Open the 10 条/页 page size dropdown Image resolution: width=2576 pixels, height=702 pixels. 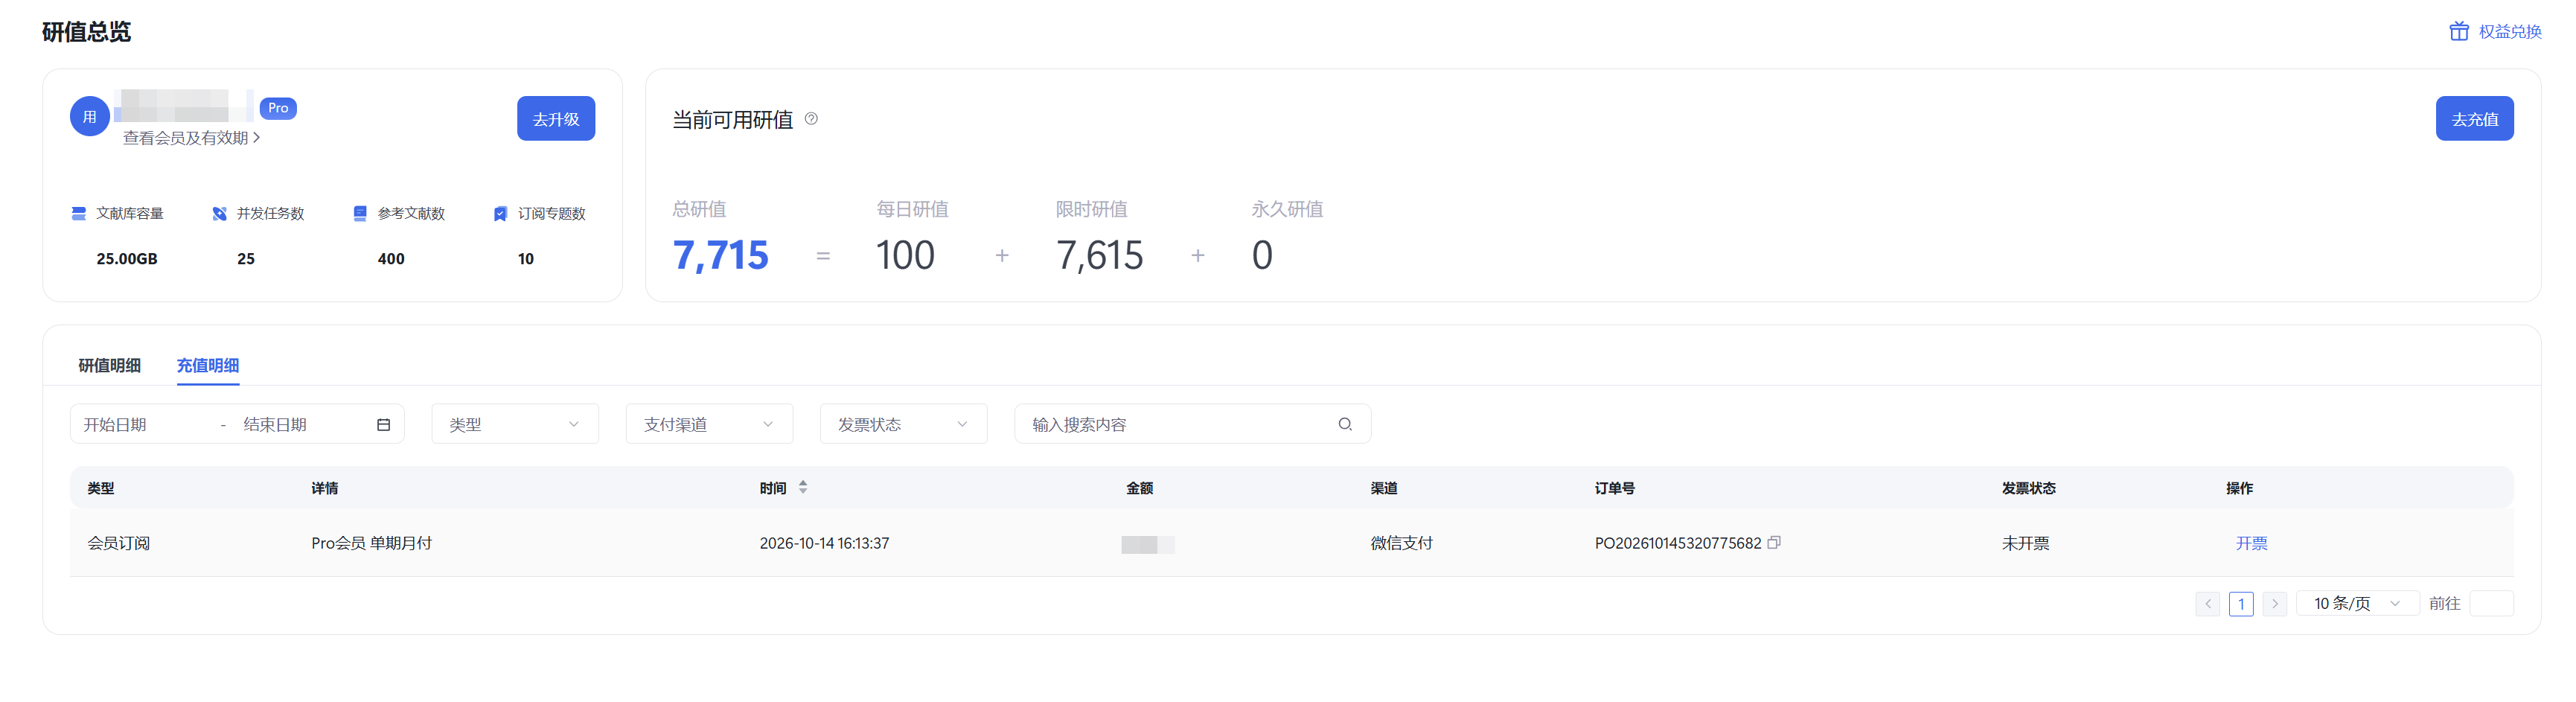tap(2357, 603)
